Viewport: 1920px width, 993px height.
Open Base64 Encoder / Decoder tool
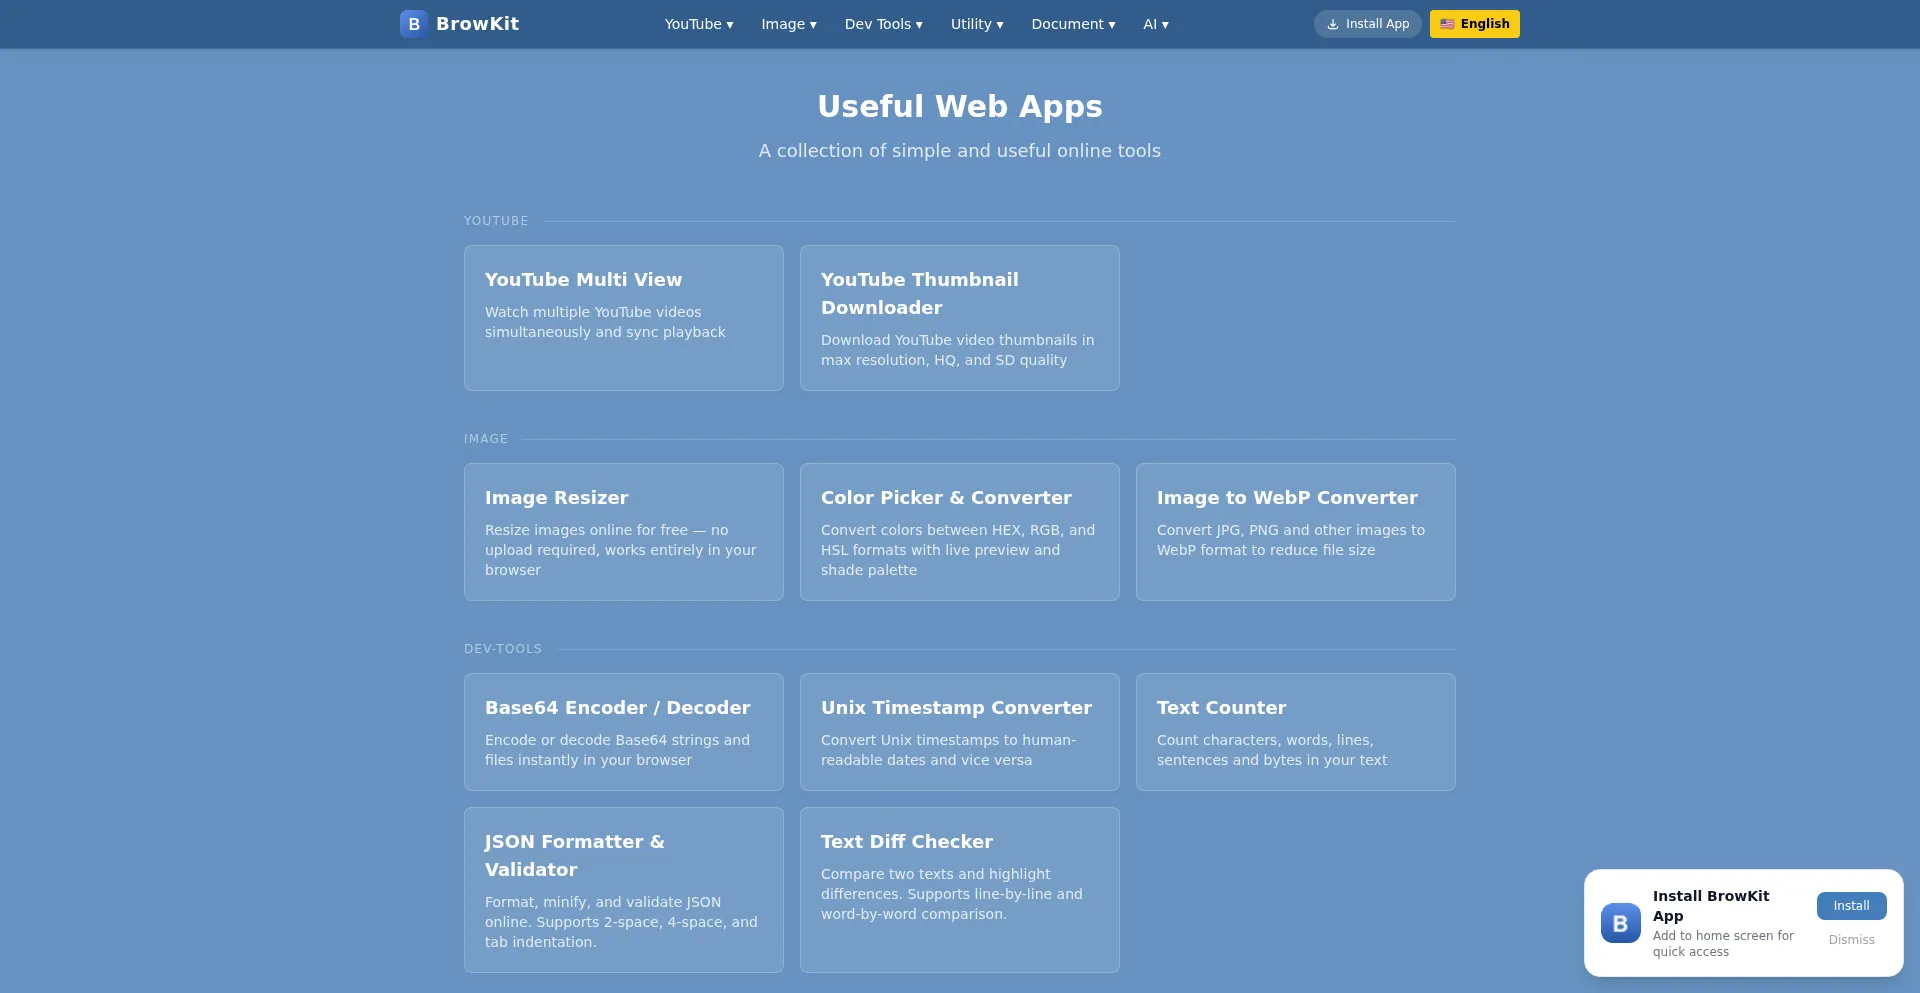(x=624, y=732)
